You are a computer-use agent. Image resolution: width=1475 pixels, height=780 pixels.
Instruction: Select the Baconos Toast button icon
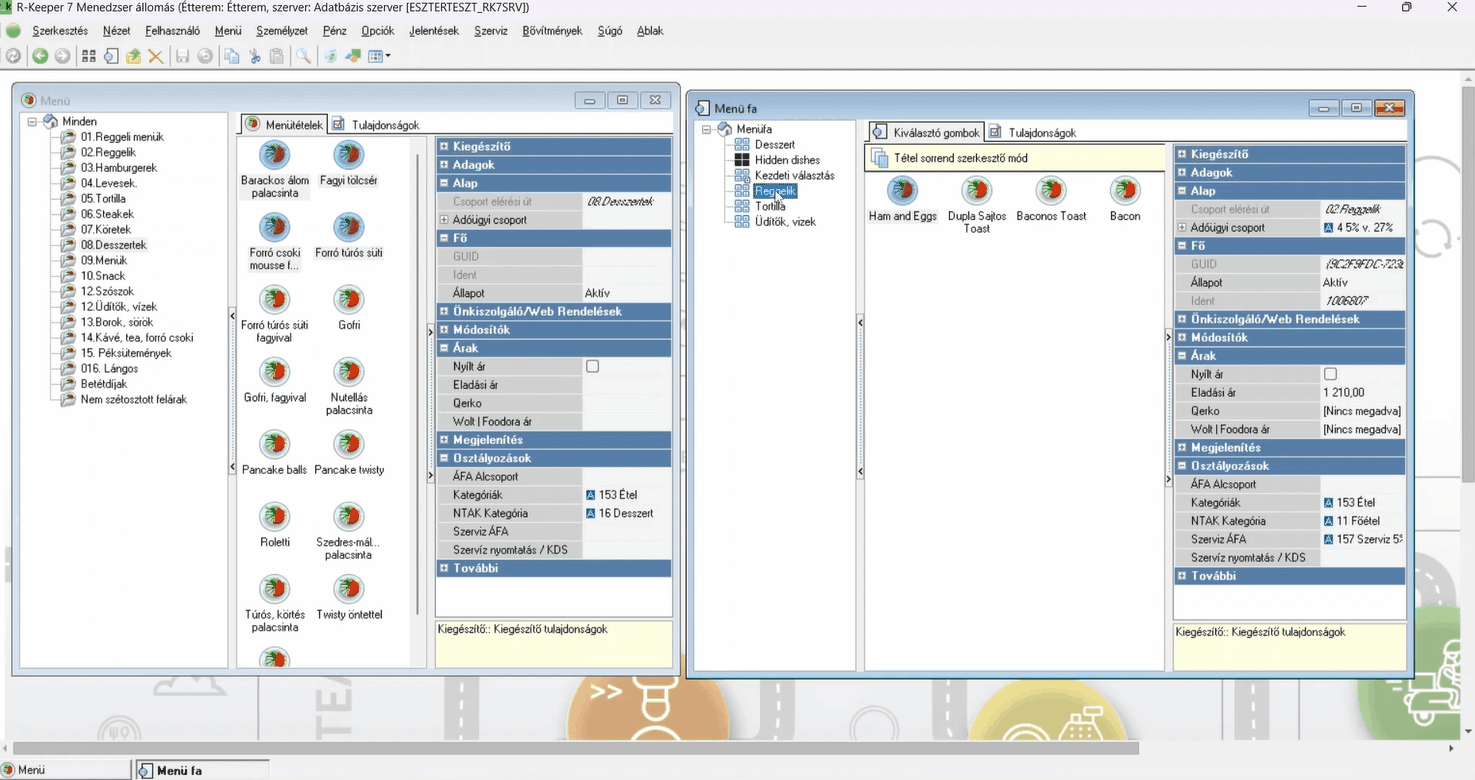point(1051,190)
